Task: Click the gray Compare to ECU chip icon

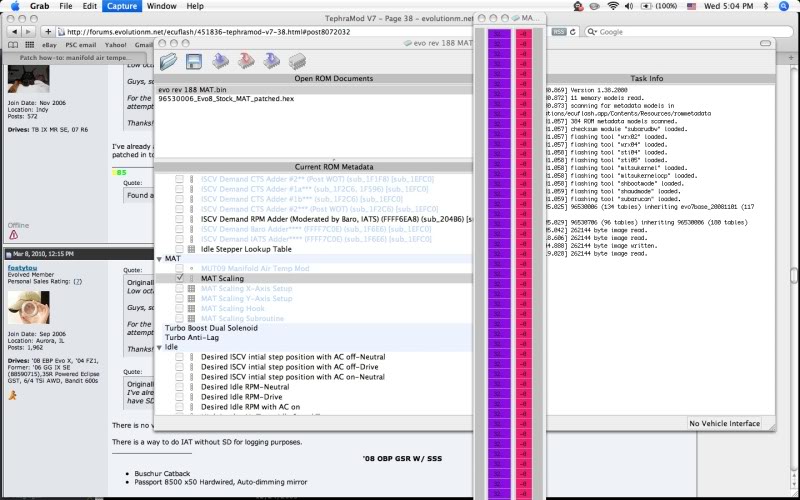Action: [x=297, y=62]
